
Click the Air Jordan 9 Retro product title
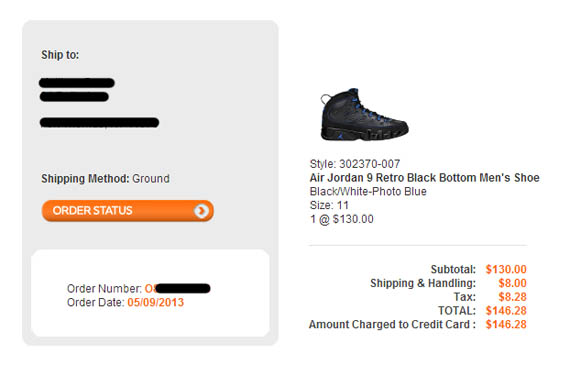[424, 178]
